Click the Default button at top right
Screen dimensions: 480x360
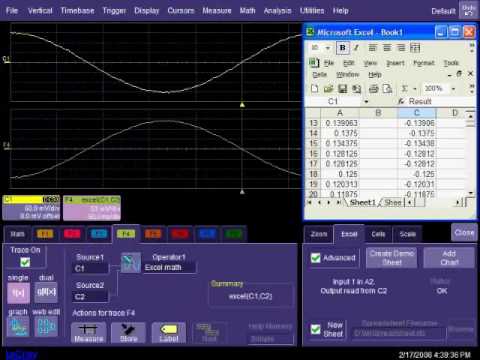point(443,11)
